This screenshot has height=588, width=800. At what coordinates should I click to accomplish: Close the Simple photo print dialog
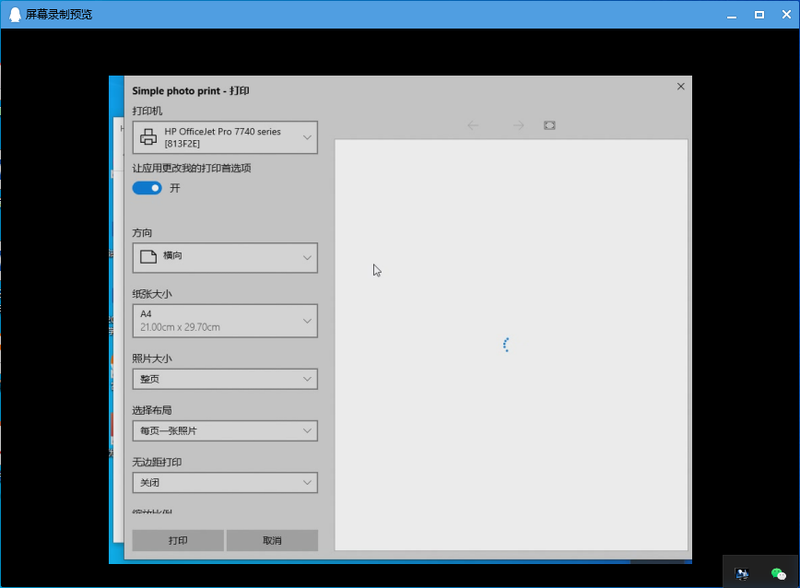coord(681,87)
